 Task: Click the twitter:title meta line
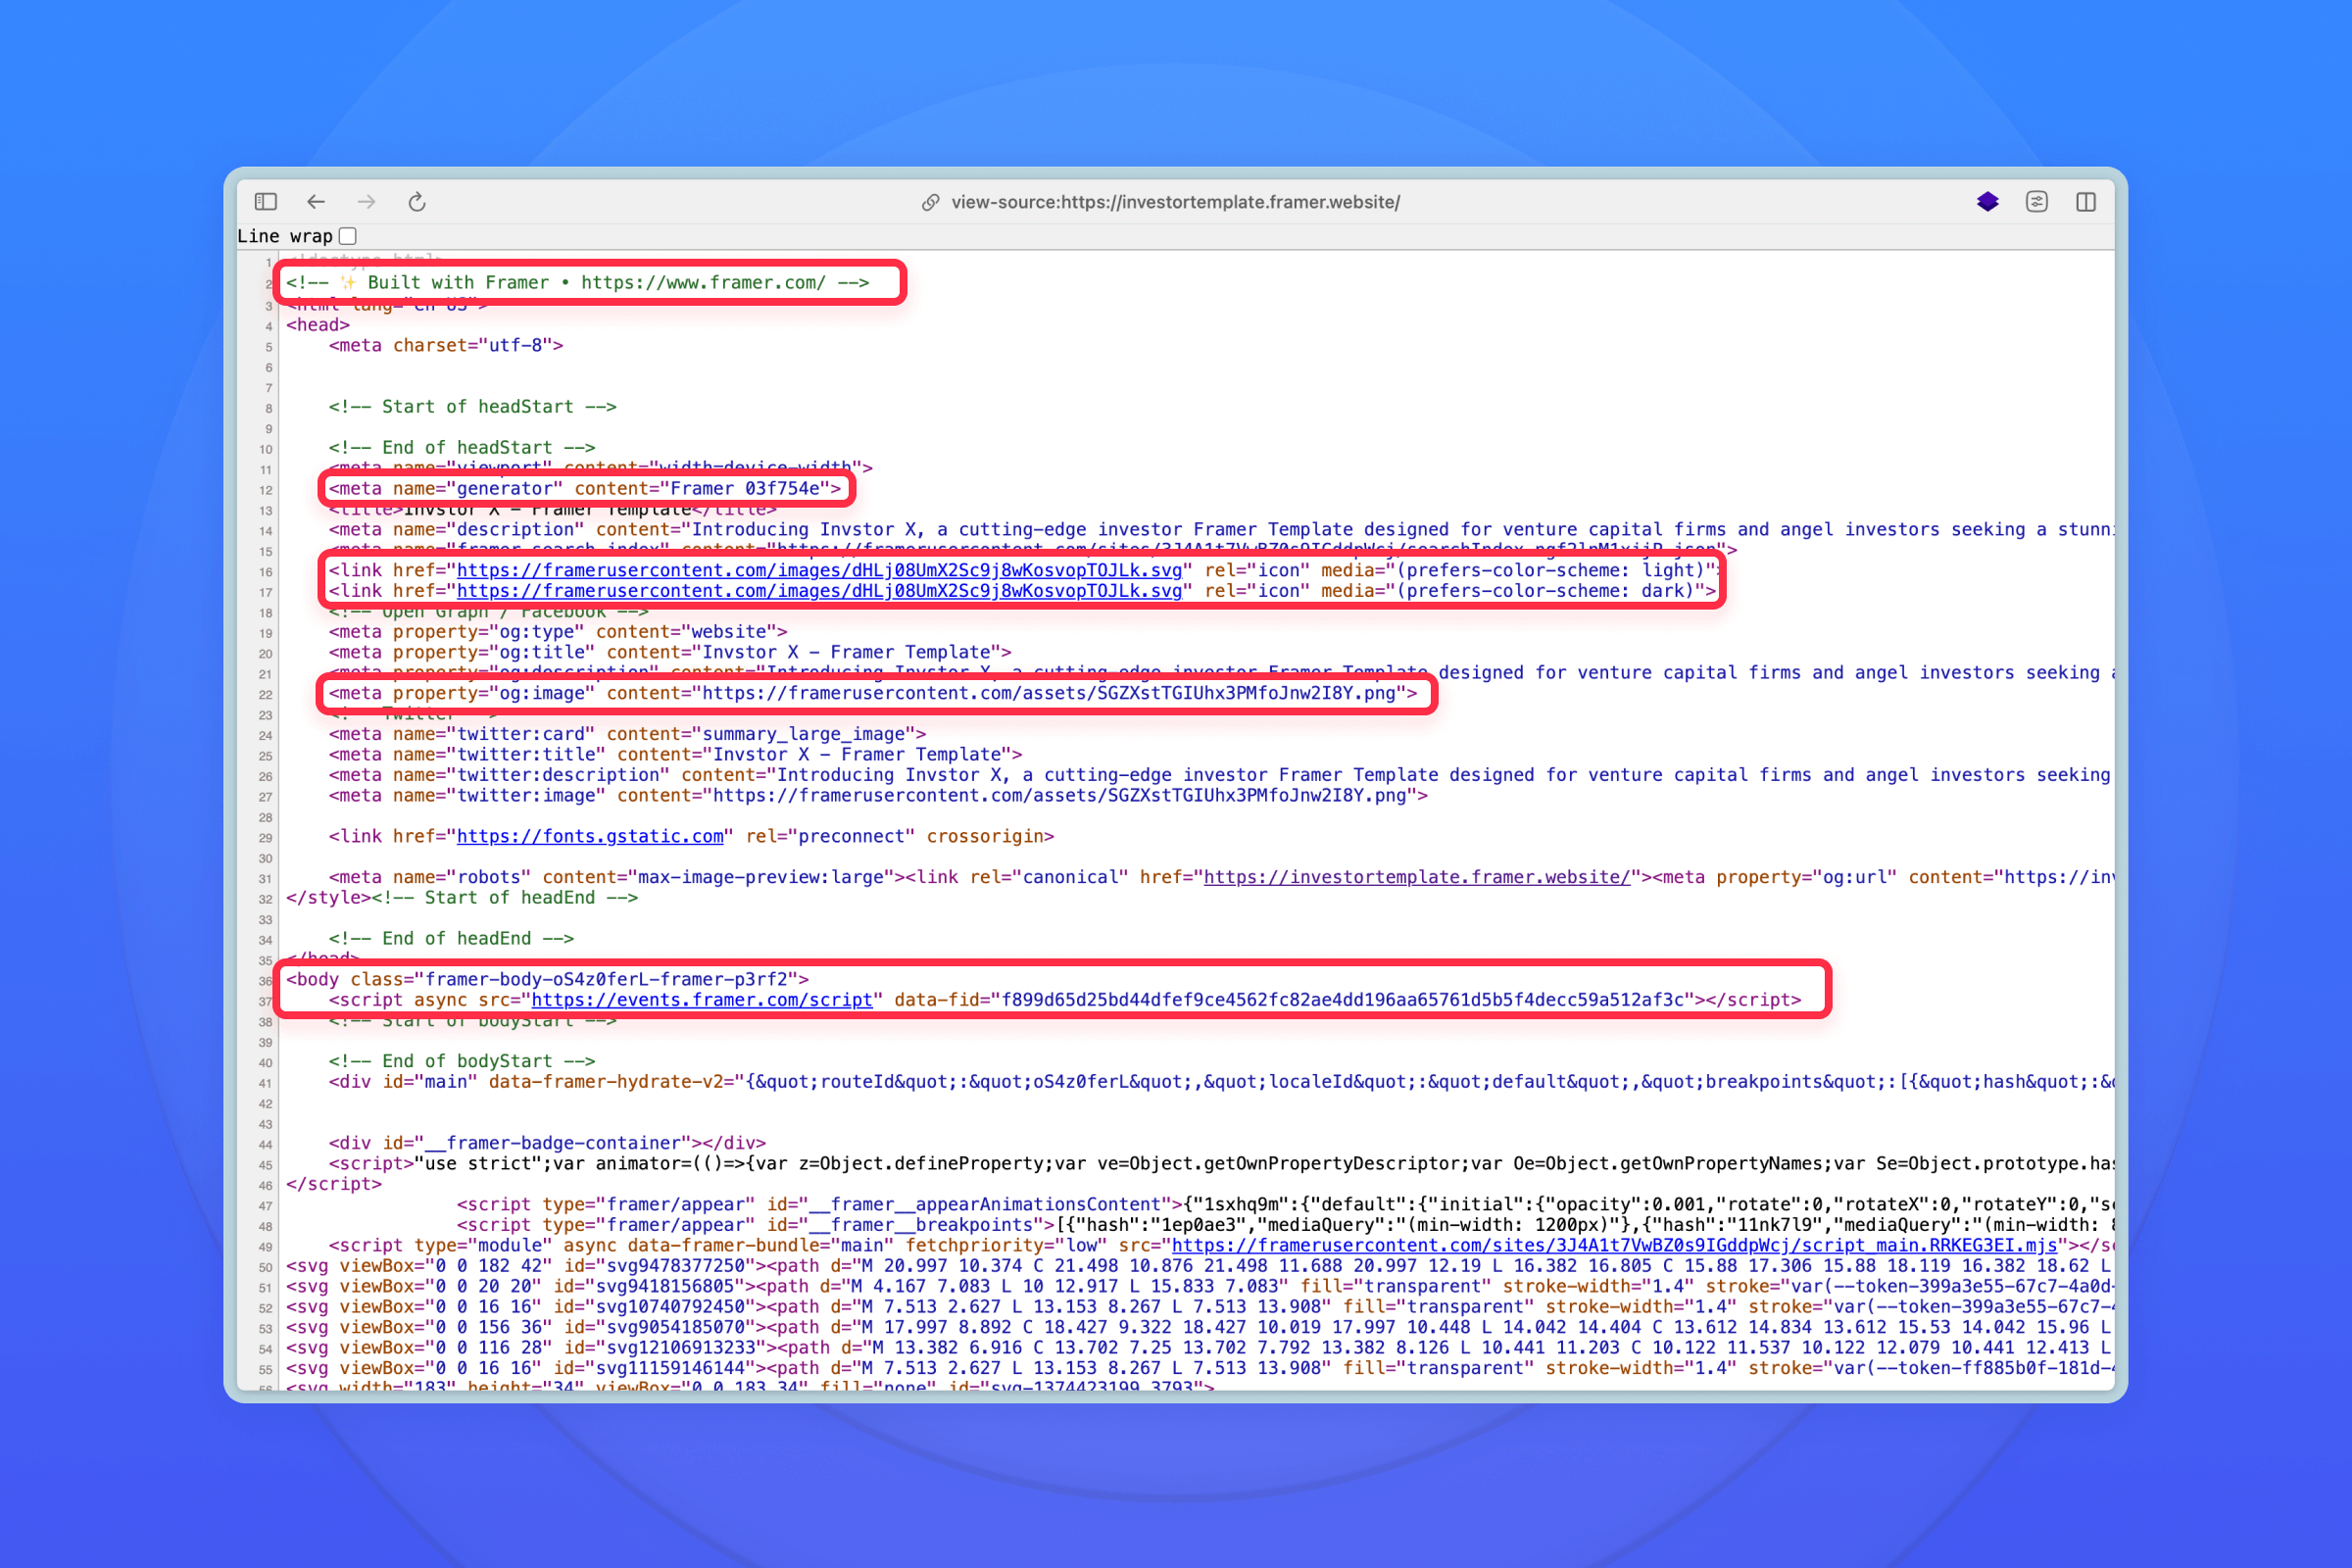(x=676, y=755)
